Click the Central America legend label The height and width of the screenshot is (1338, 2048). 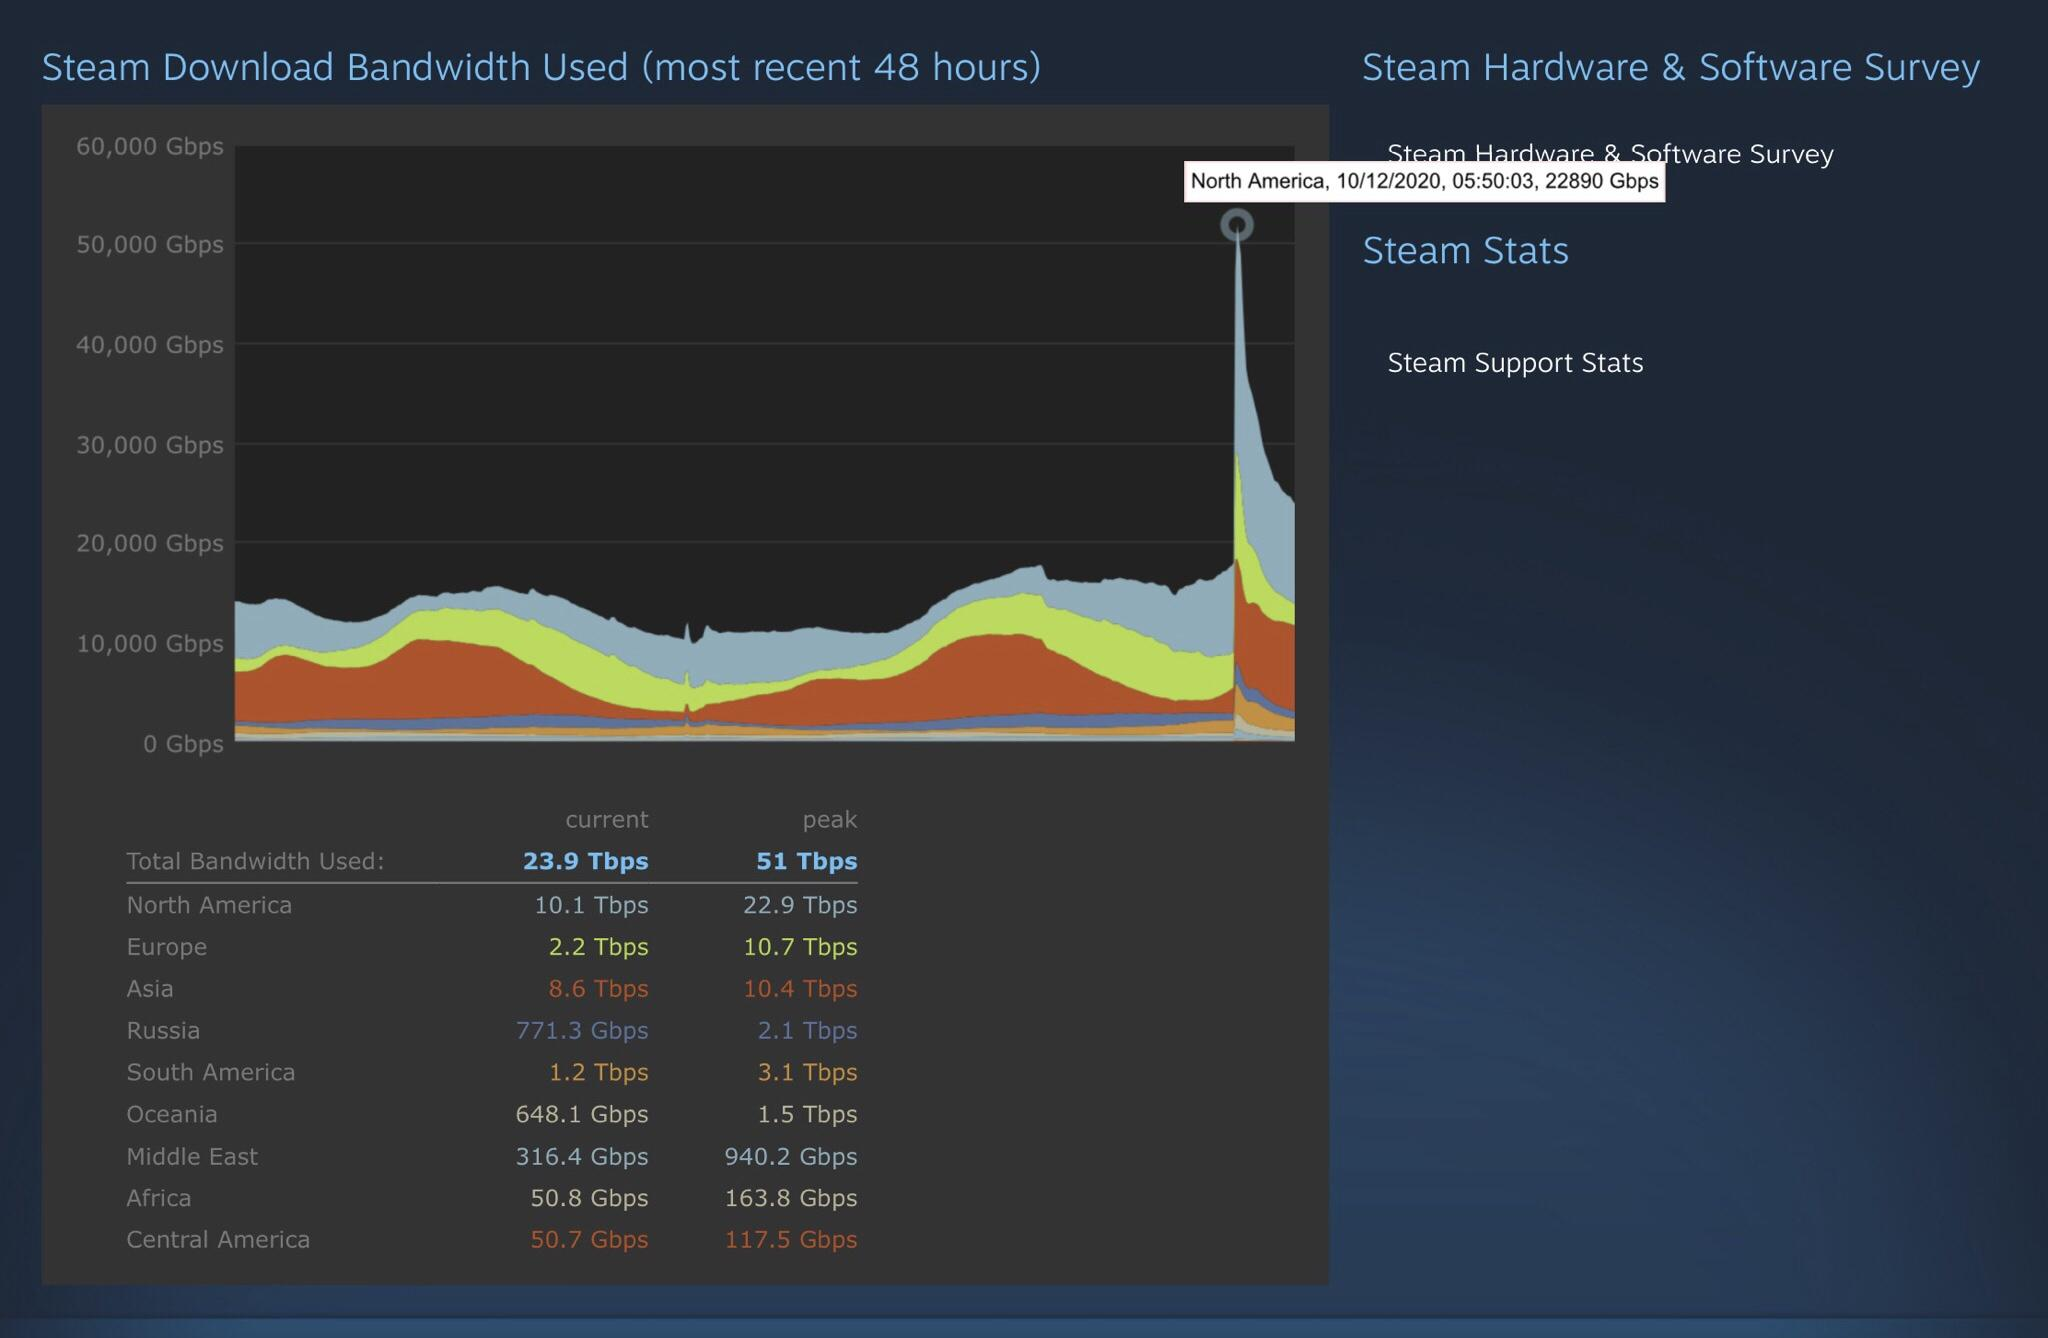218,1240
